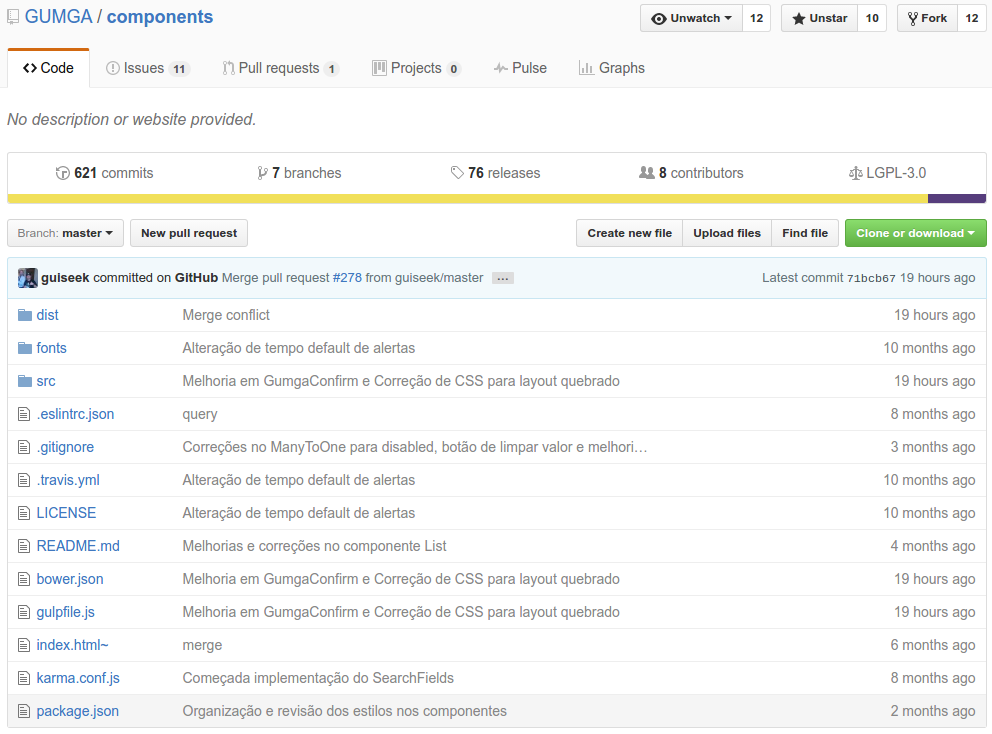The height and width of the screenshot is (734, 992).
Task: Click the file icon for package.json
Action: point(24,711)
